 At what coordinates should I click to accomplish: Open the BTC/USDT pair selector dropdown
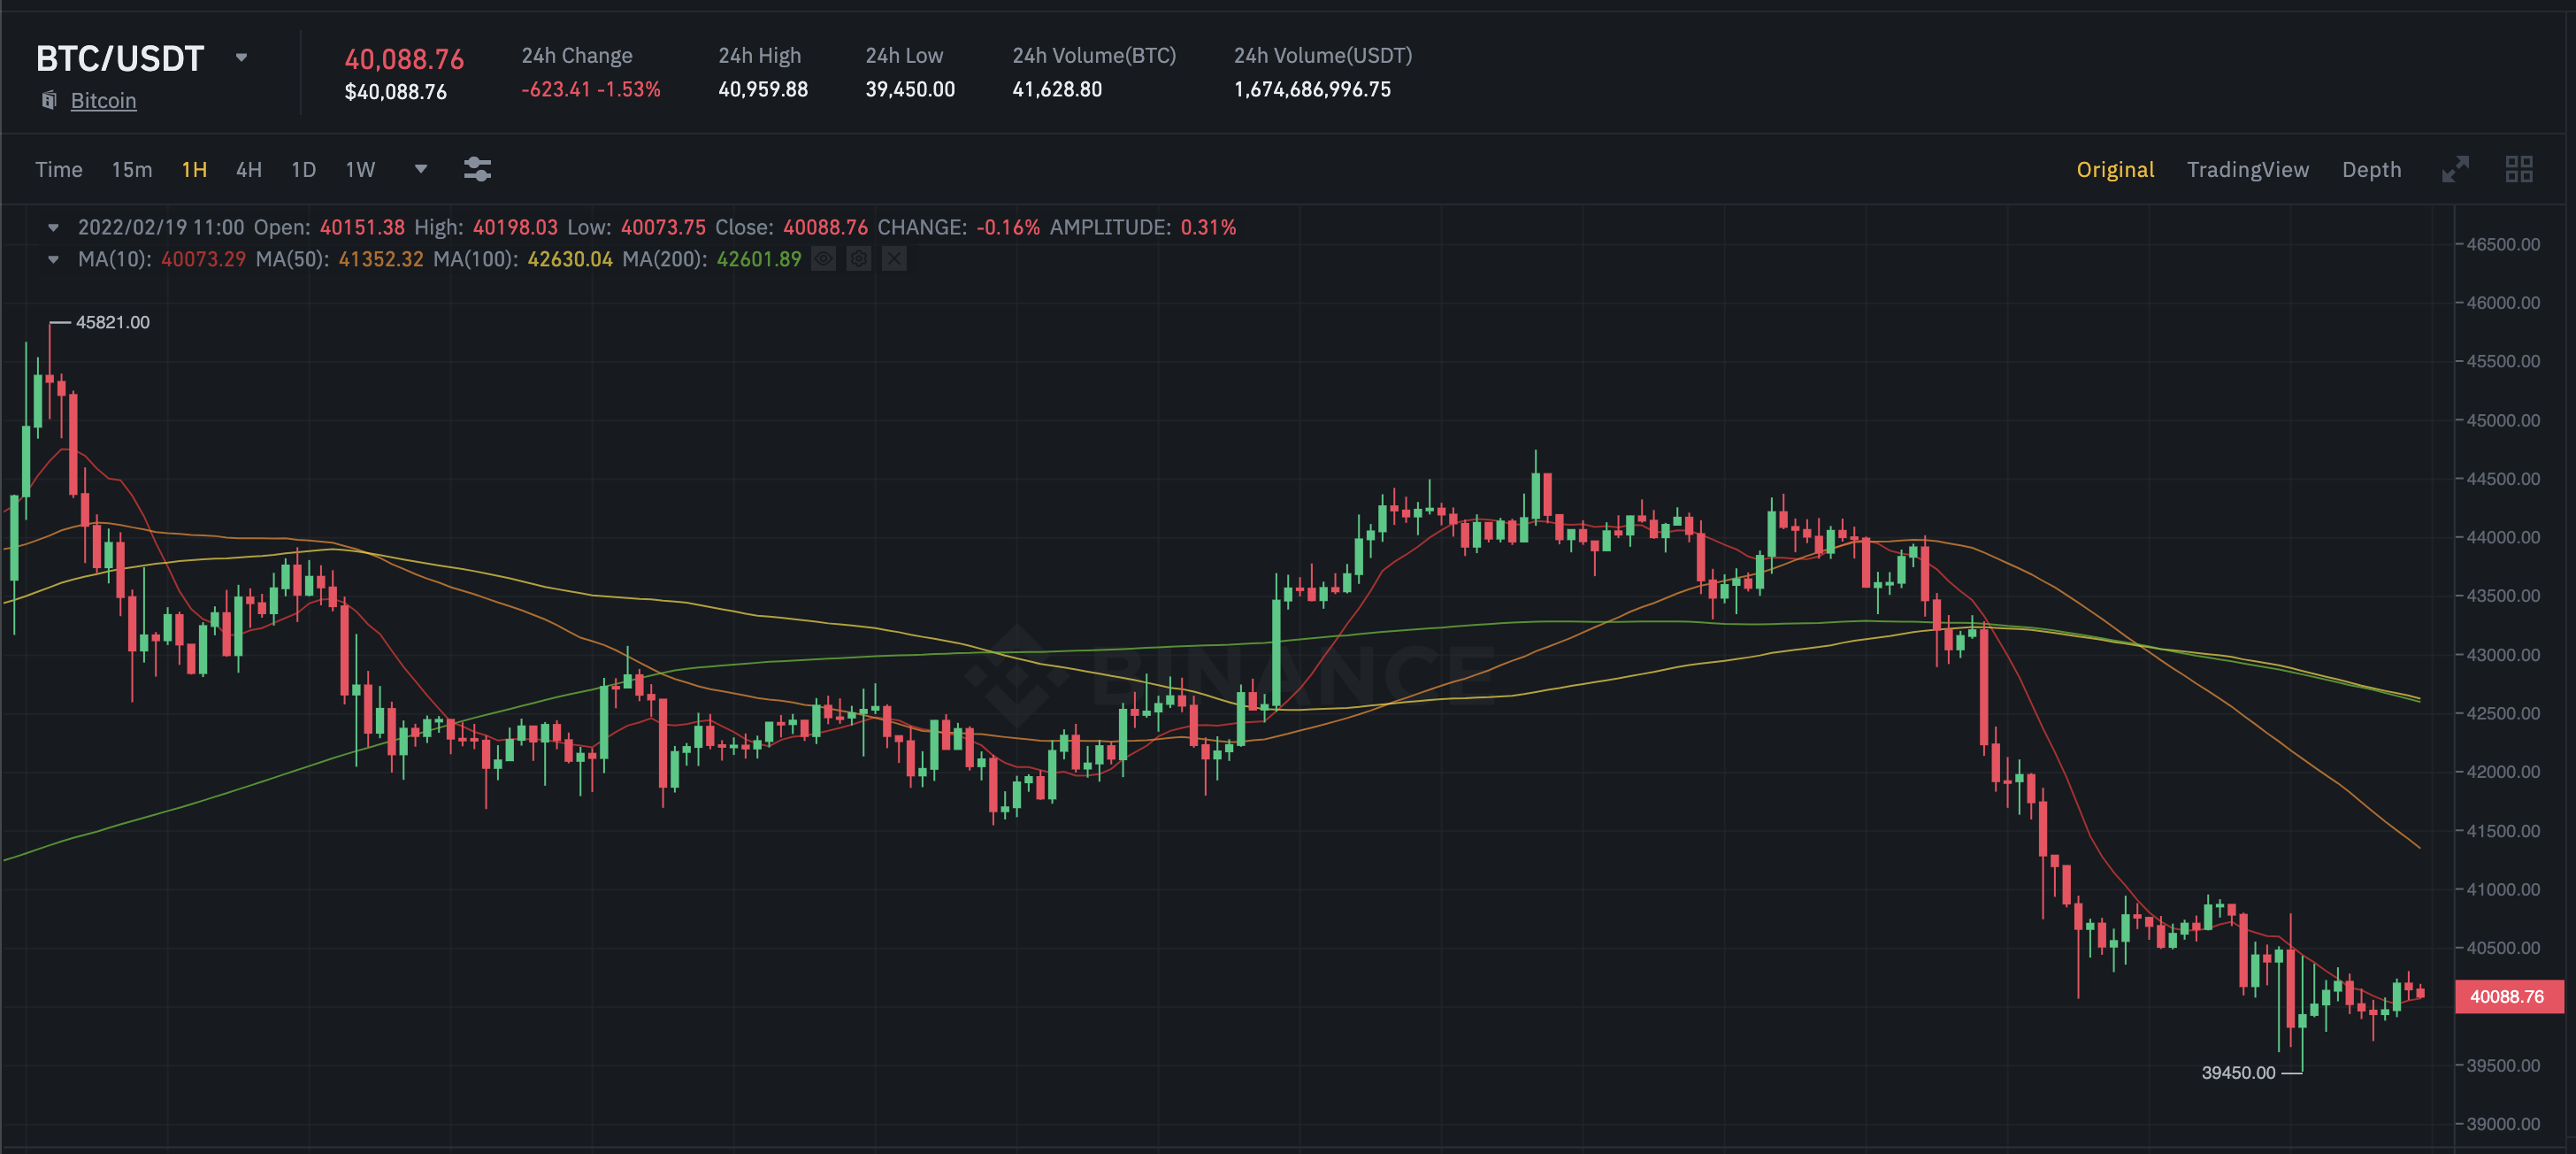(241, 58)
